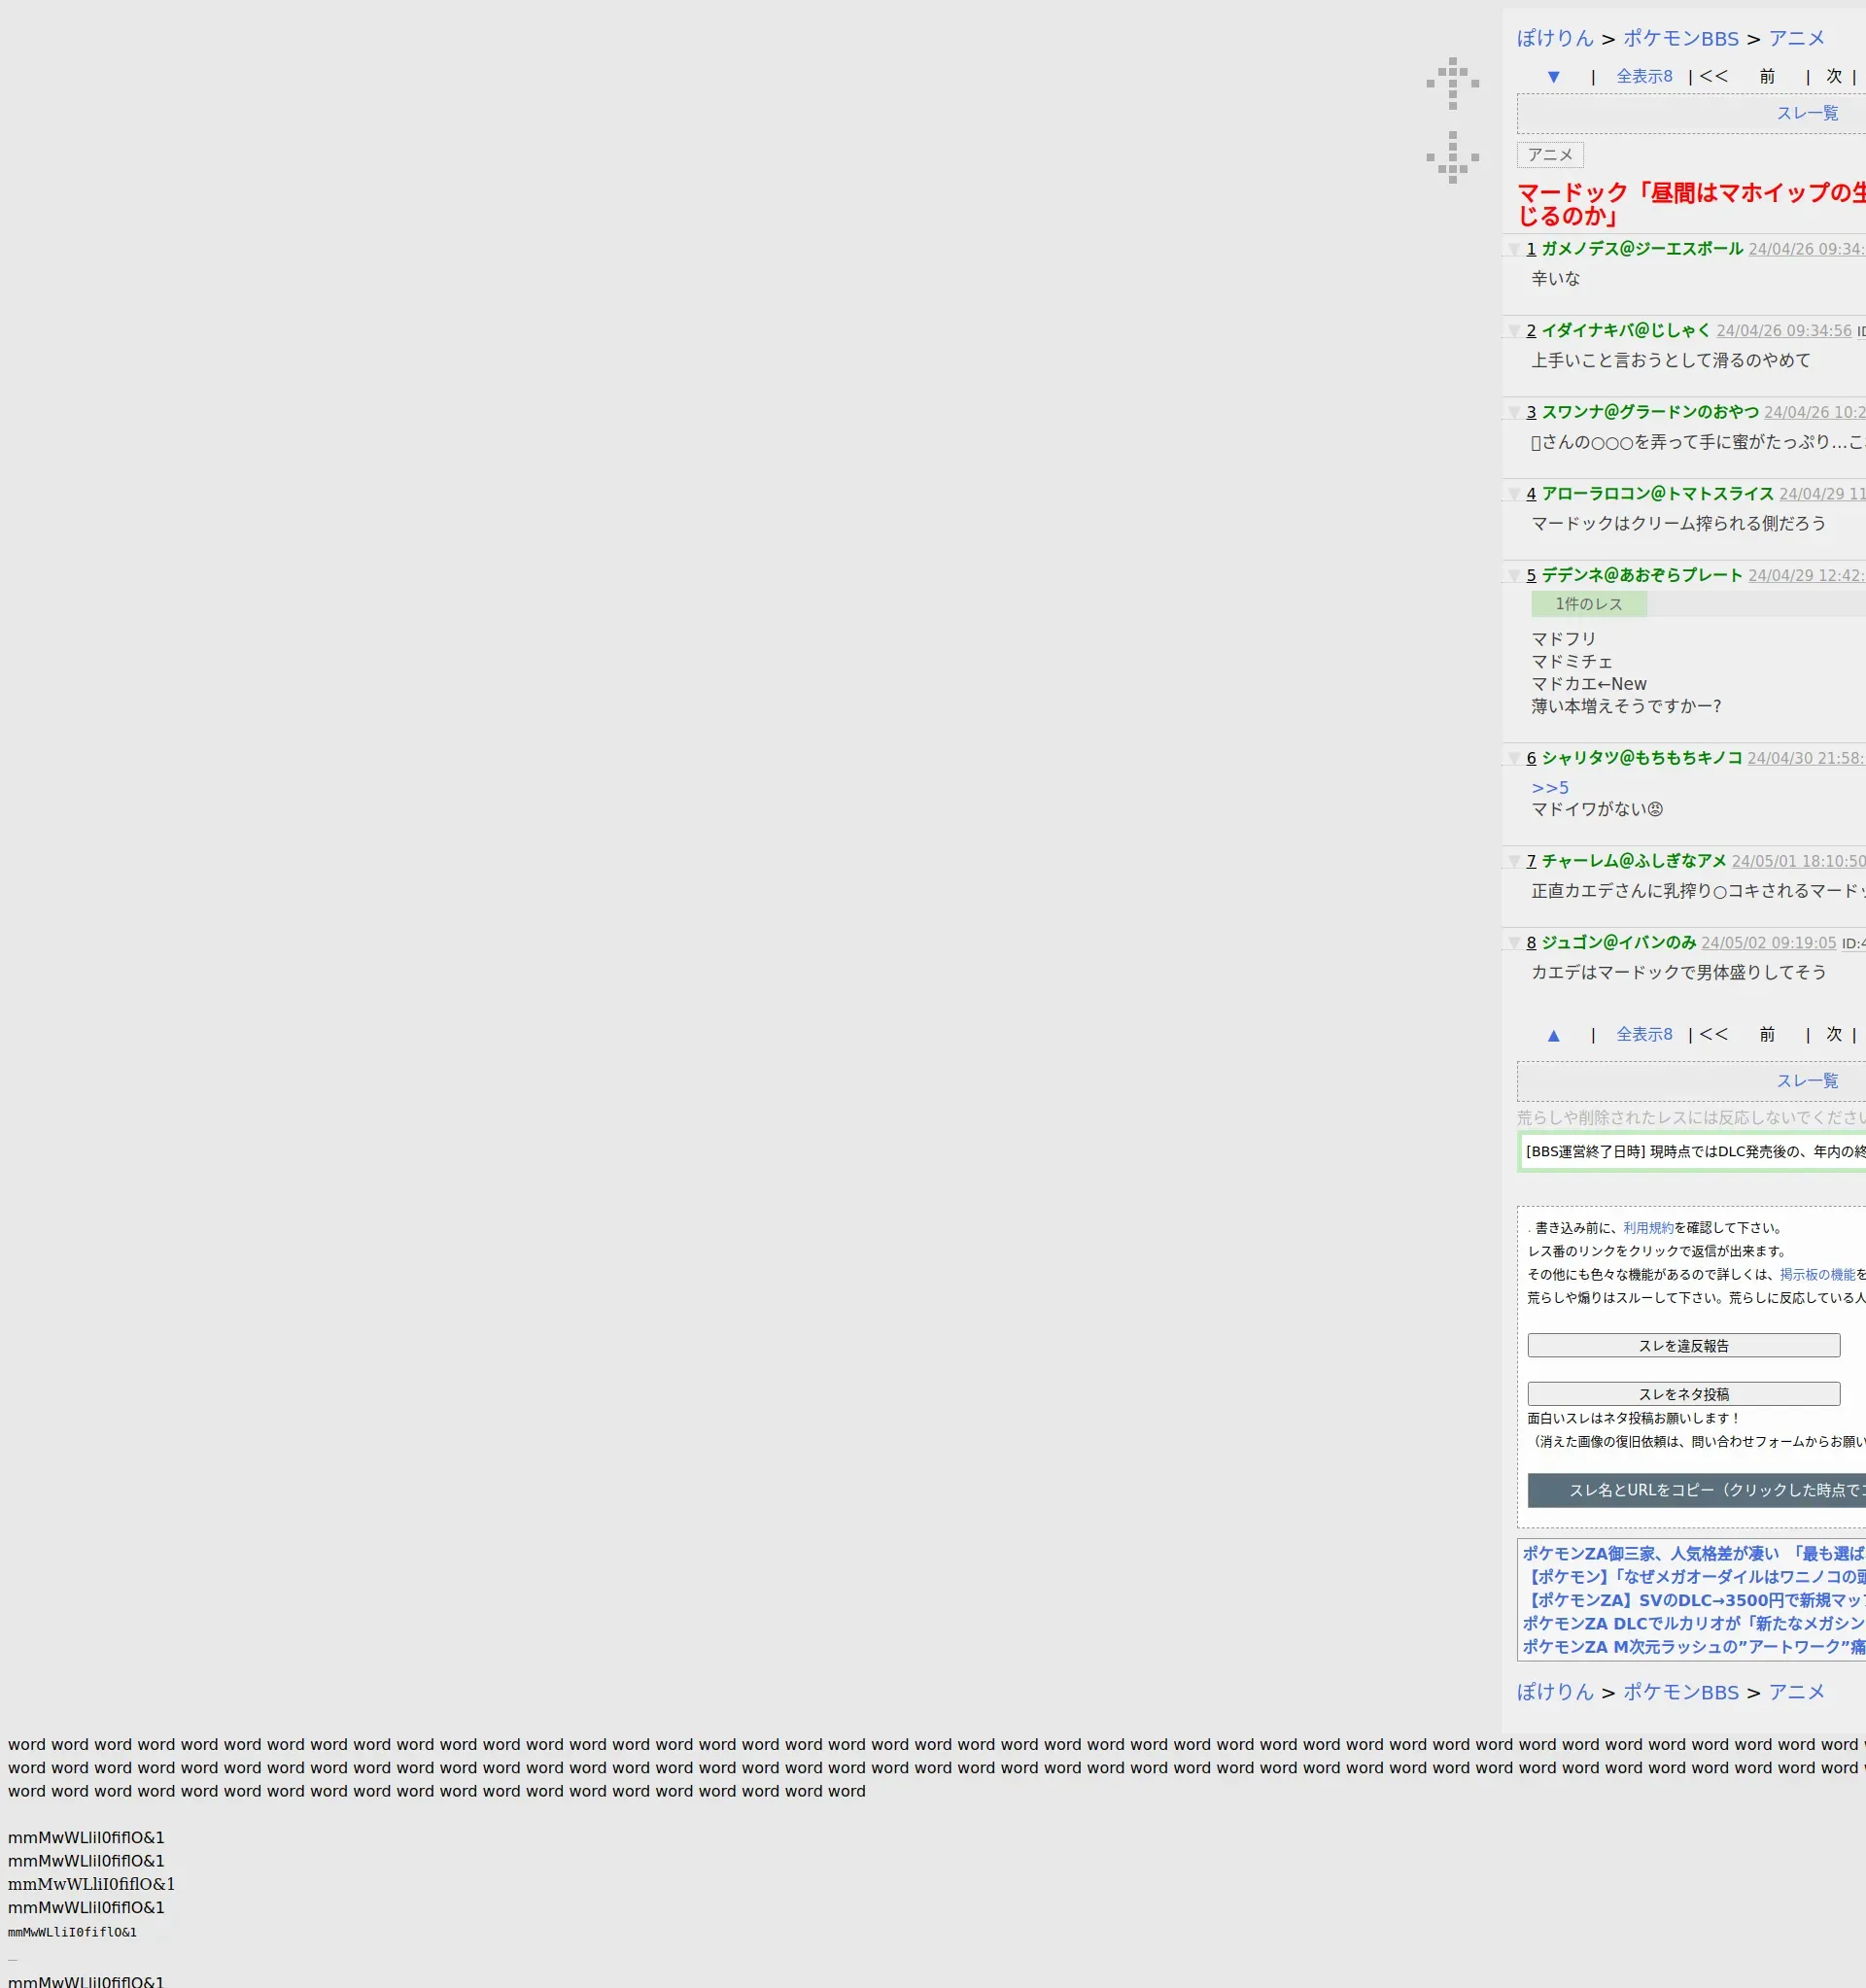Click the blue down-triangle jump icon at top
Image resolution: width=1866 pixels, height=1988 pixels.
tap(1553, 77)
